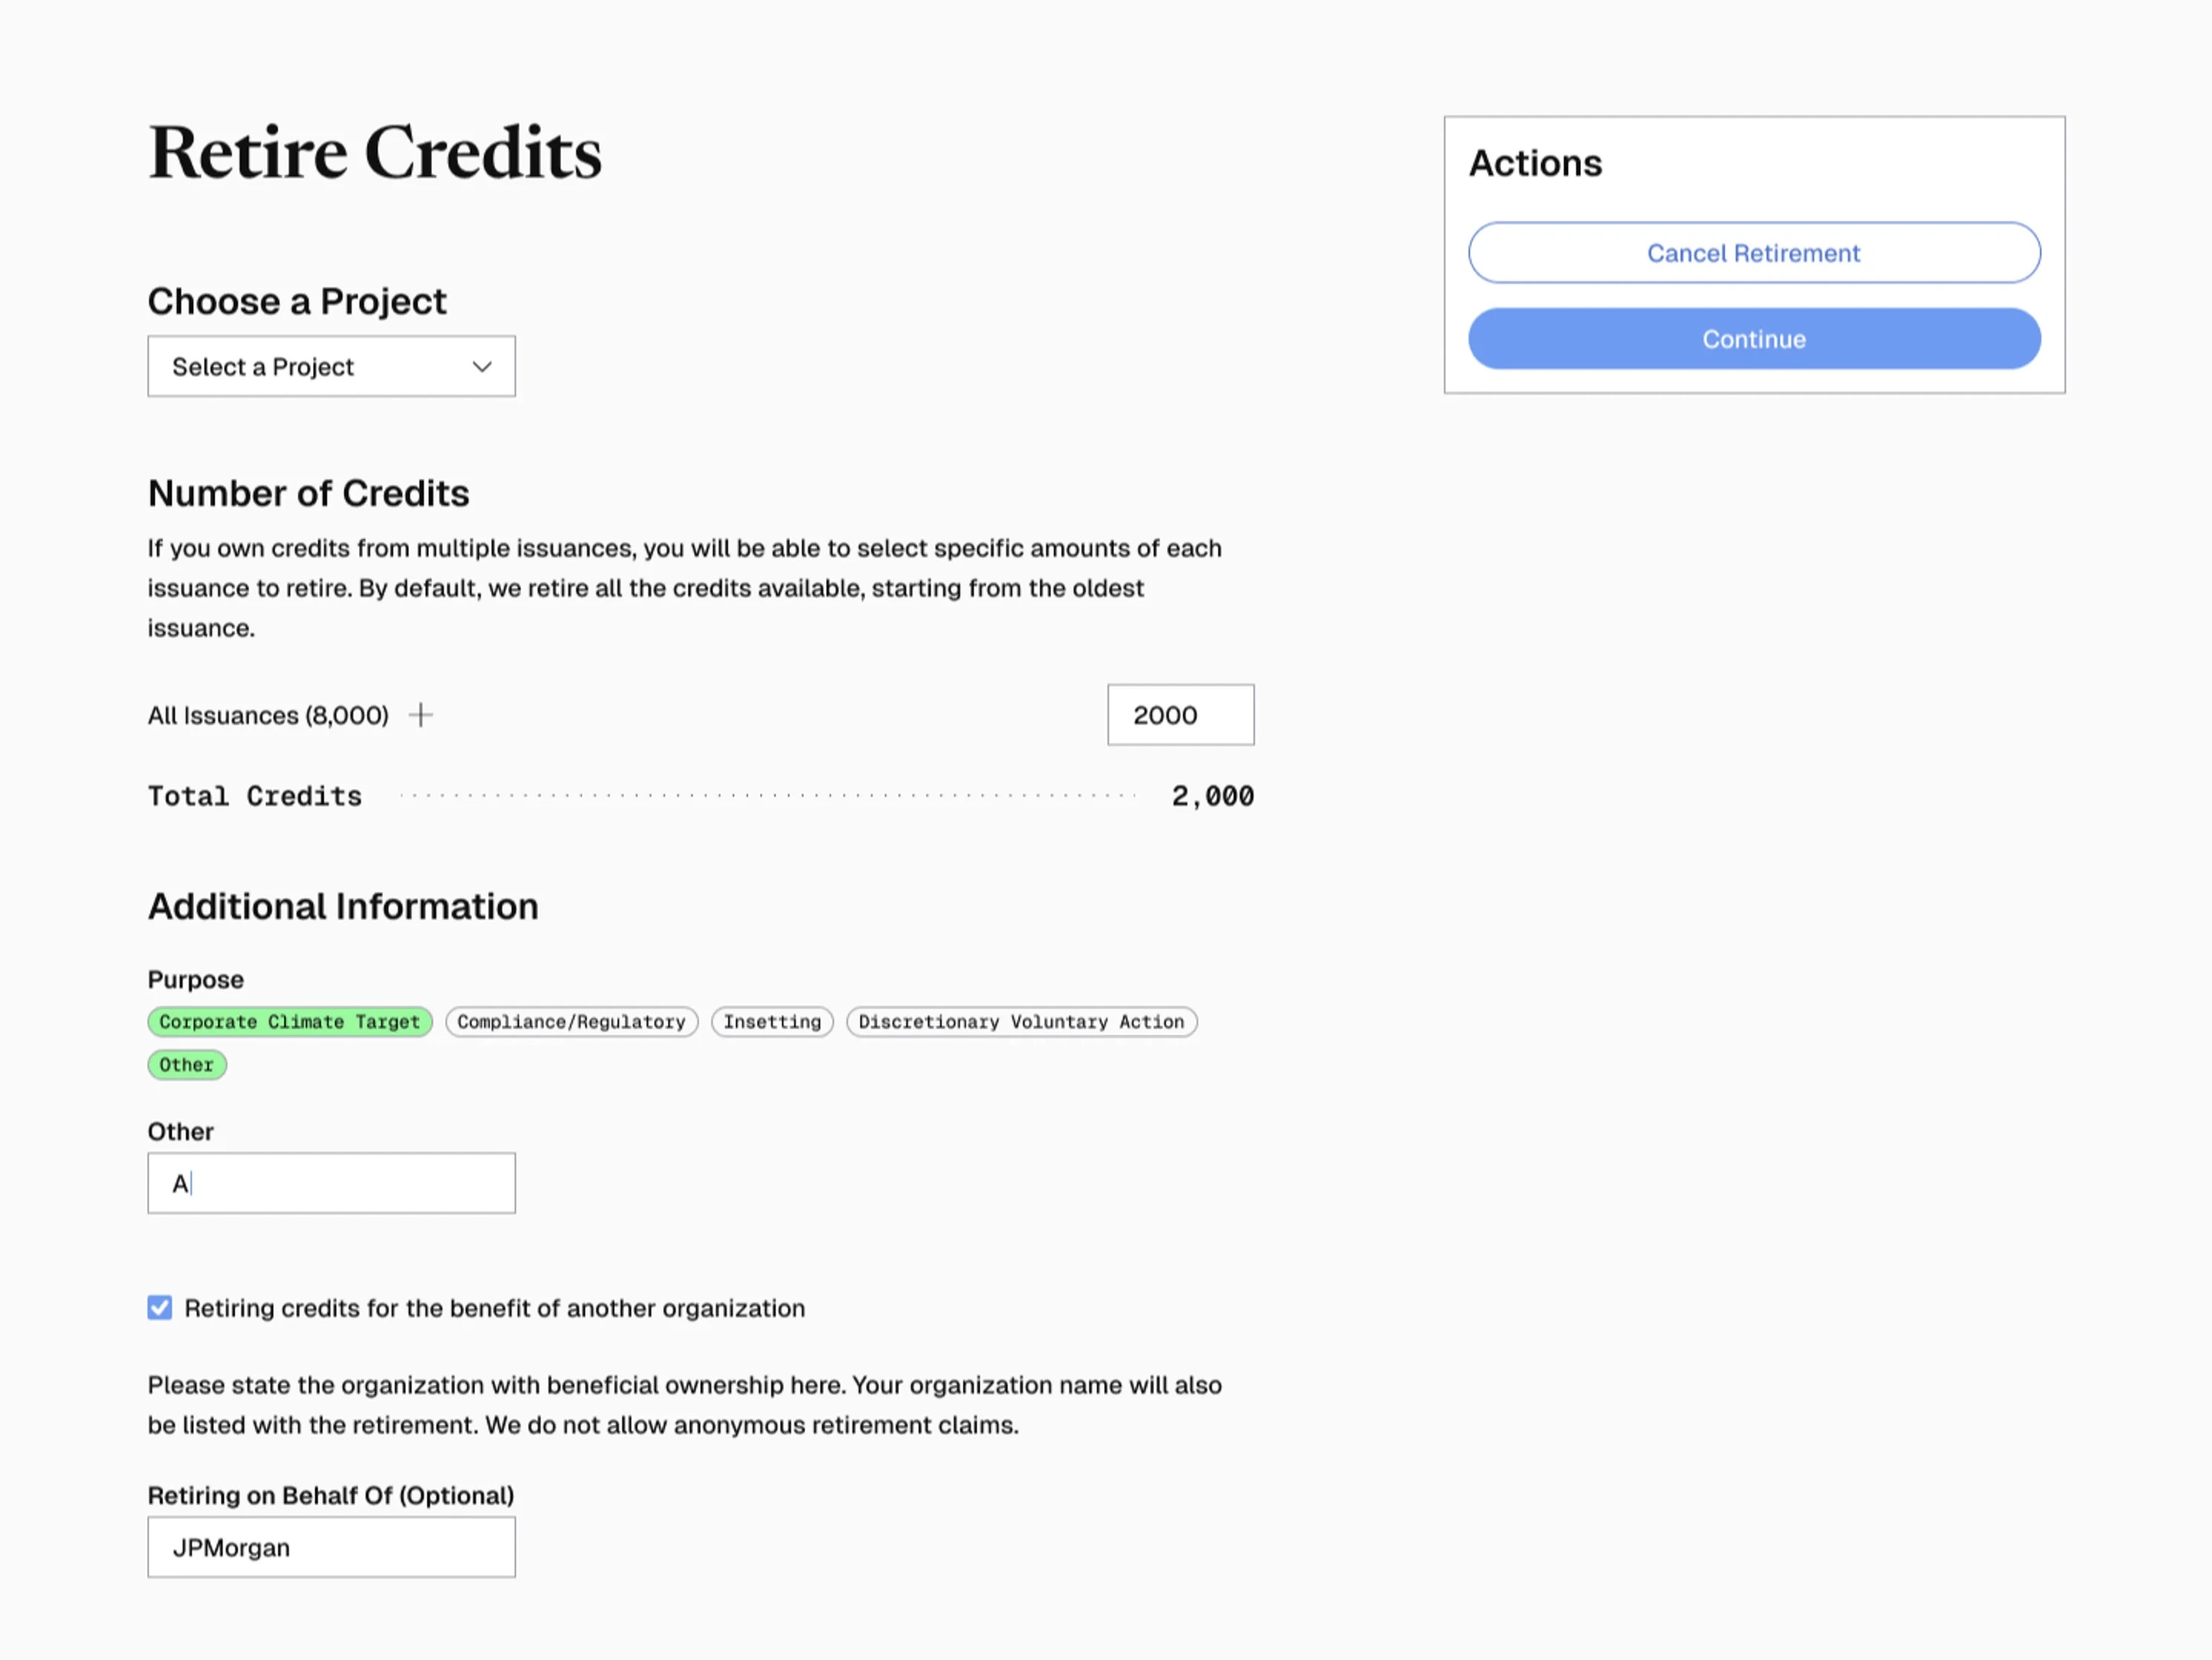Click the Actions panel heading
Screen dimensions: 2212x1660
tap(1535, 163)
